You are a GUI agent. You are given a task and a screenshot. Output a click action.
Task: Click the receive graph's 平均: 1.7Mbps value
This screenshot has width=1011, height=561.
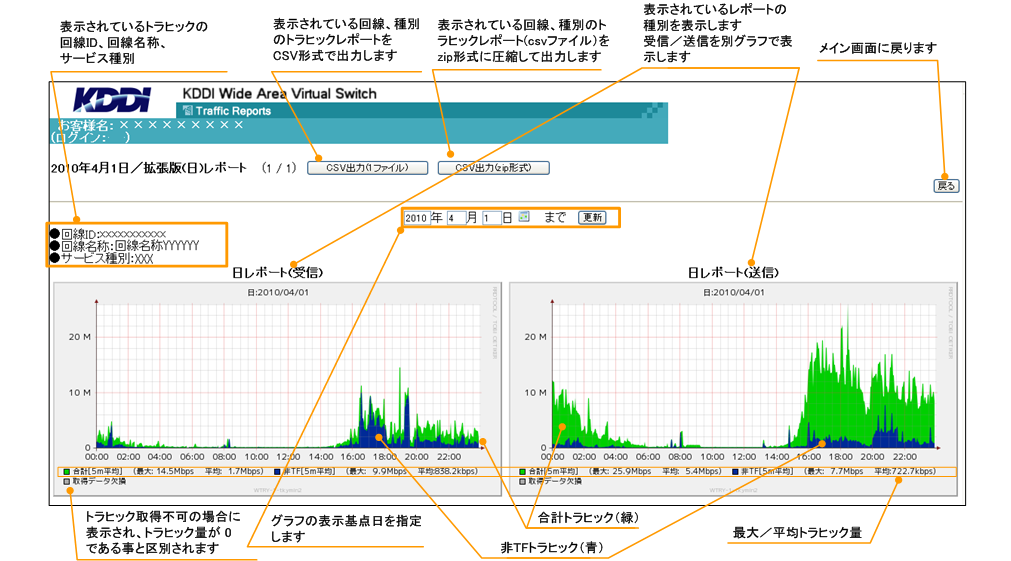(233, 471)
